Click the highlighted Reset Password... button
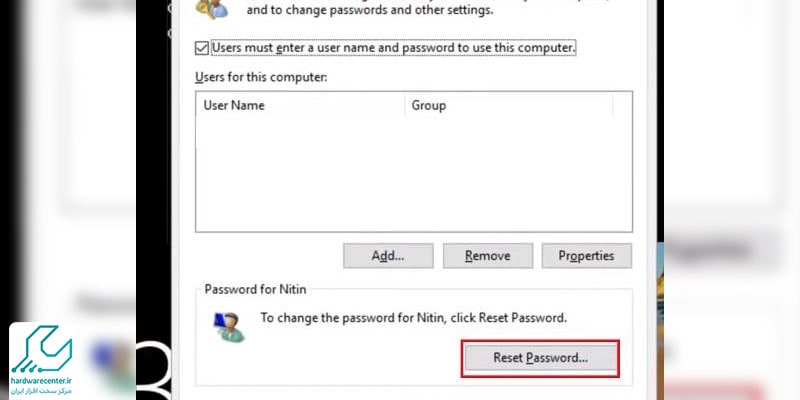Image resolution: width=800 pixels, height=400 pixels. coord(540,358)
